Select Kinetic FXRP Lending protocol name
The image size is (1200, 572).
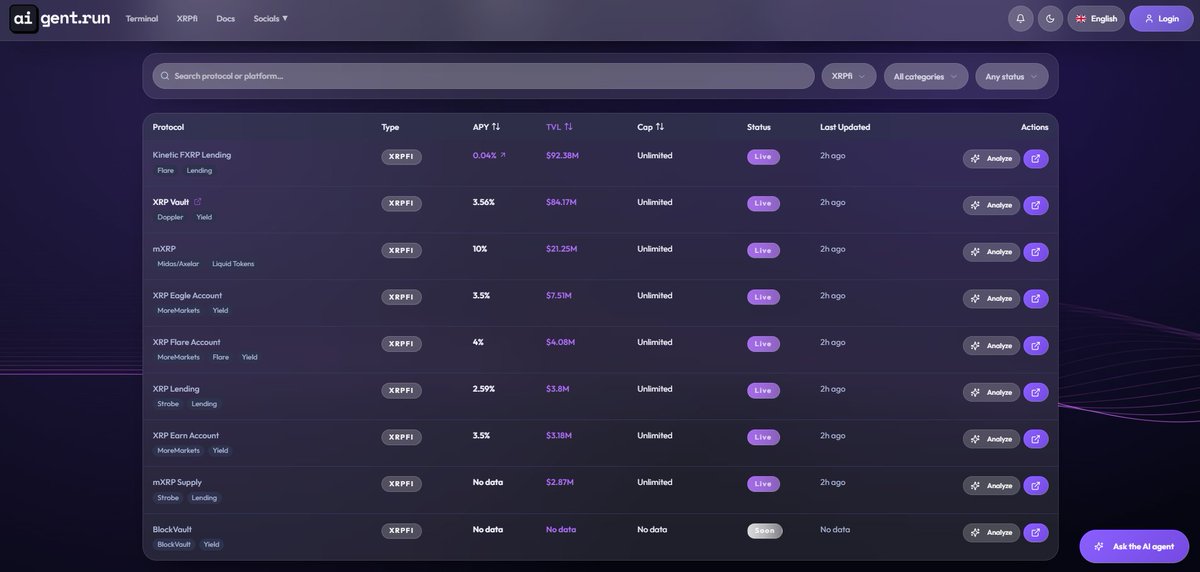point(192,155)
